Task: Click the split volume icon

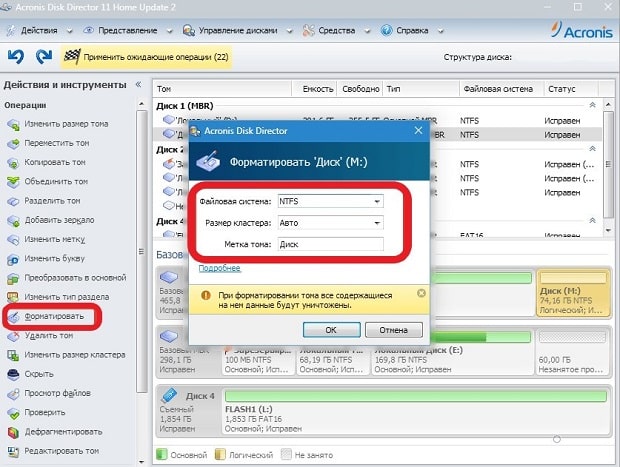Action: coord(13,201)
